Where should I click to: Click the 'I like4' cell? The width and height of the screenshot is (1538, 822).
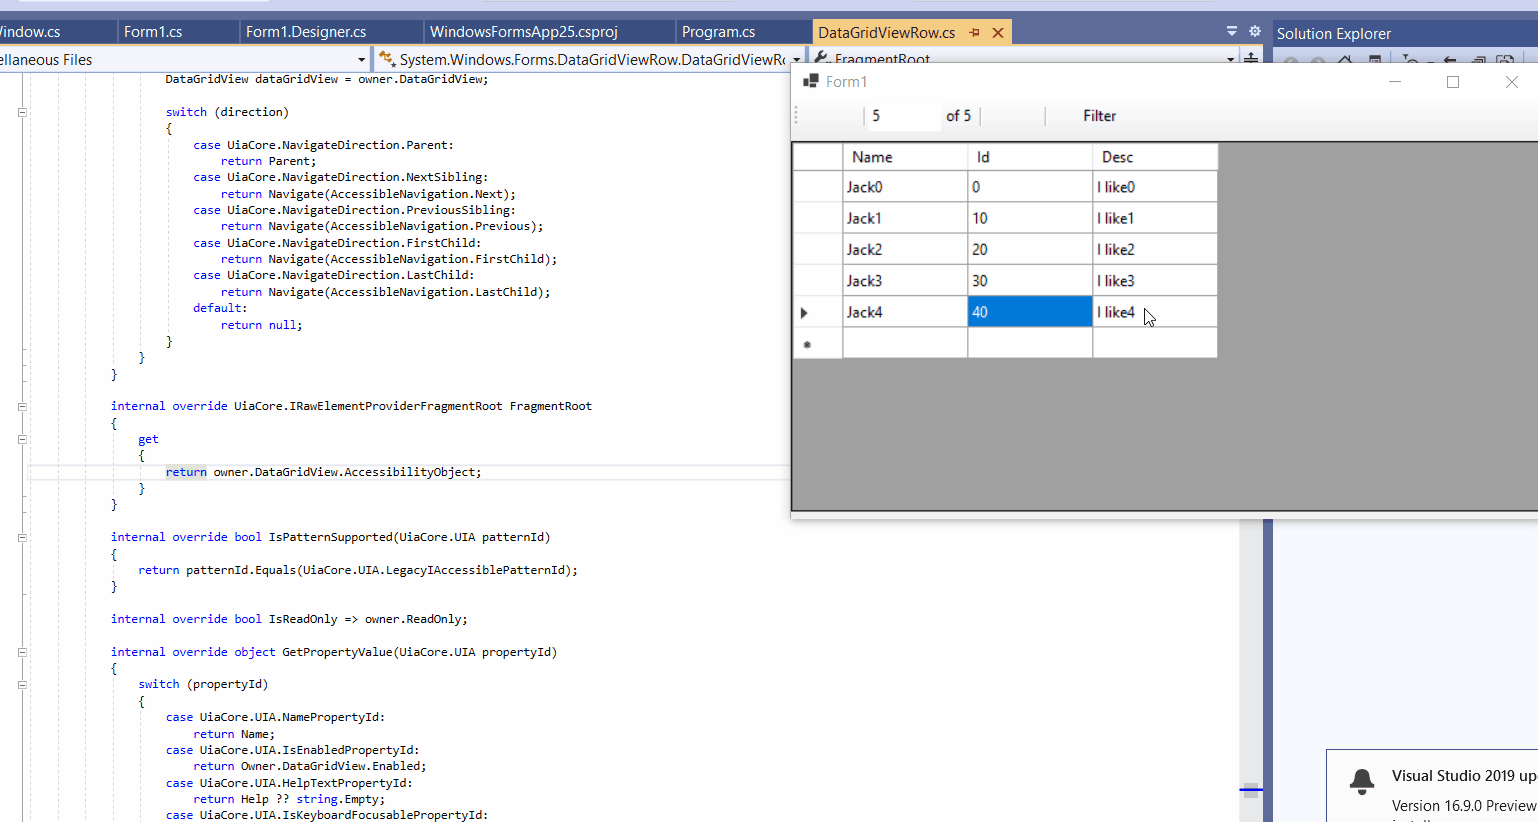pyautogui.click(x=1155, y=312)
